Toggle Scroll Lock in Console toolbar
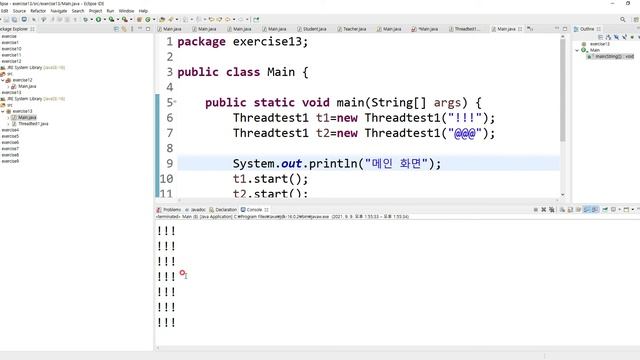Screen dimensions: 640x360 570,209
